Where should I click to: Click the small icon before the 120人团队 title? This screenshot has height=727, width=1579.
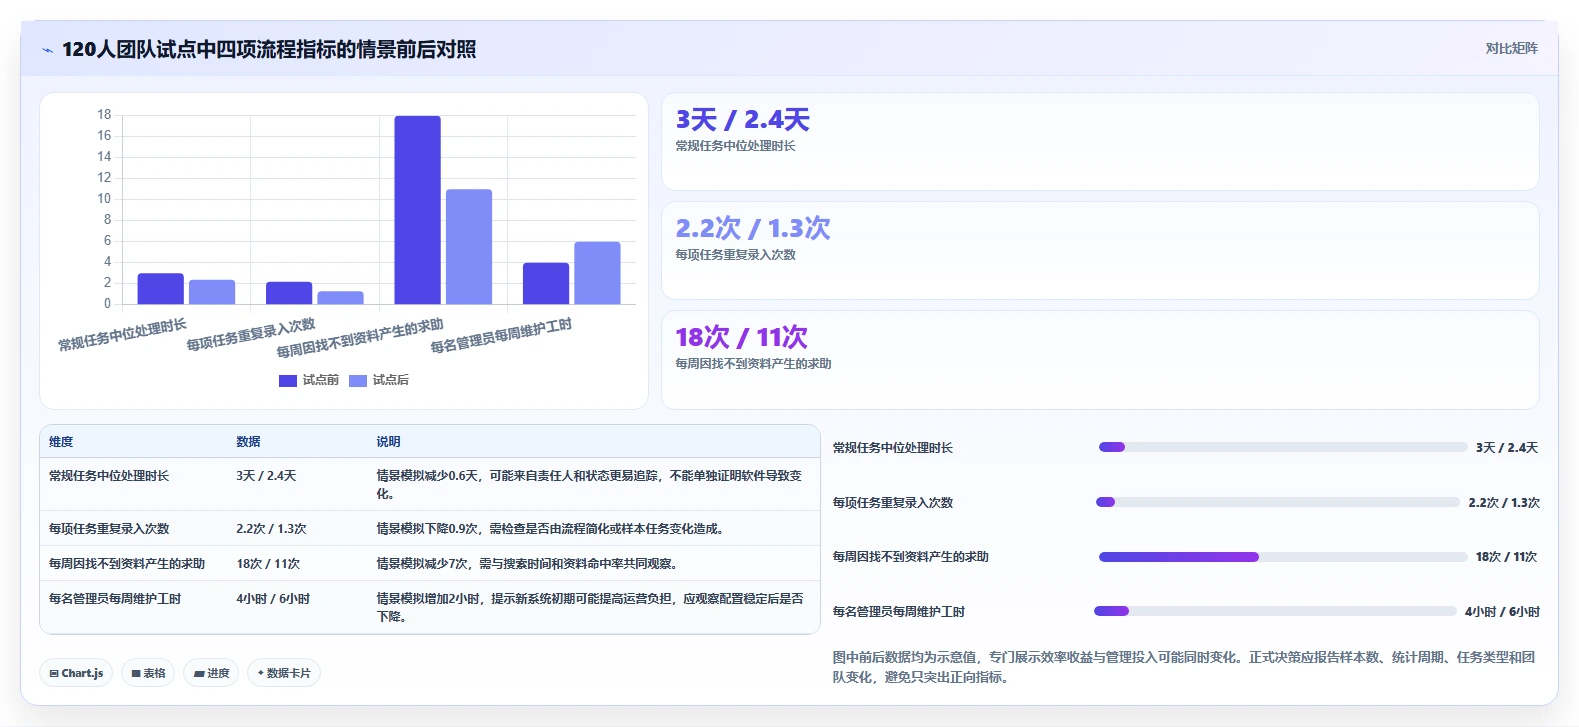pos(47,50)
